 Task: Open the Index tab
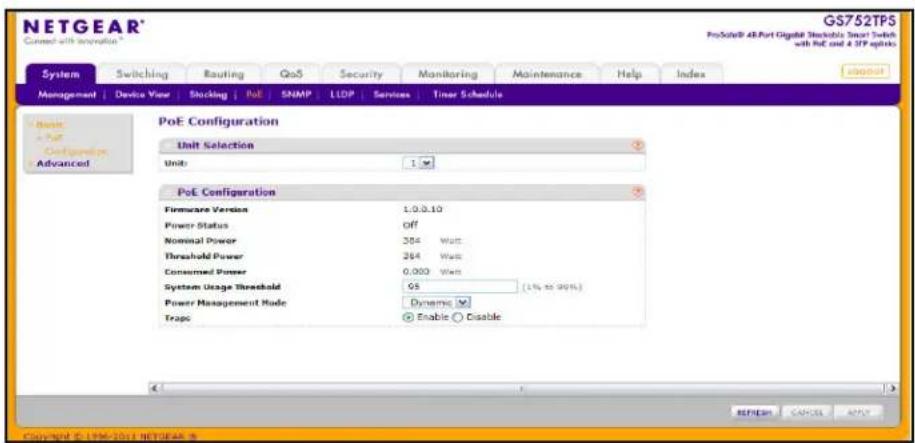[x=691, y=75]
